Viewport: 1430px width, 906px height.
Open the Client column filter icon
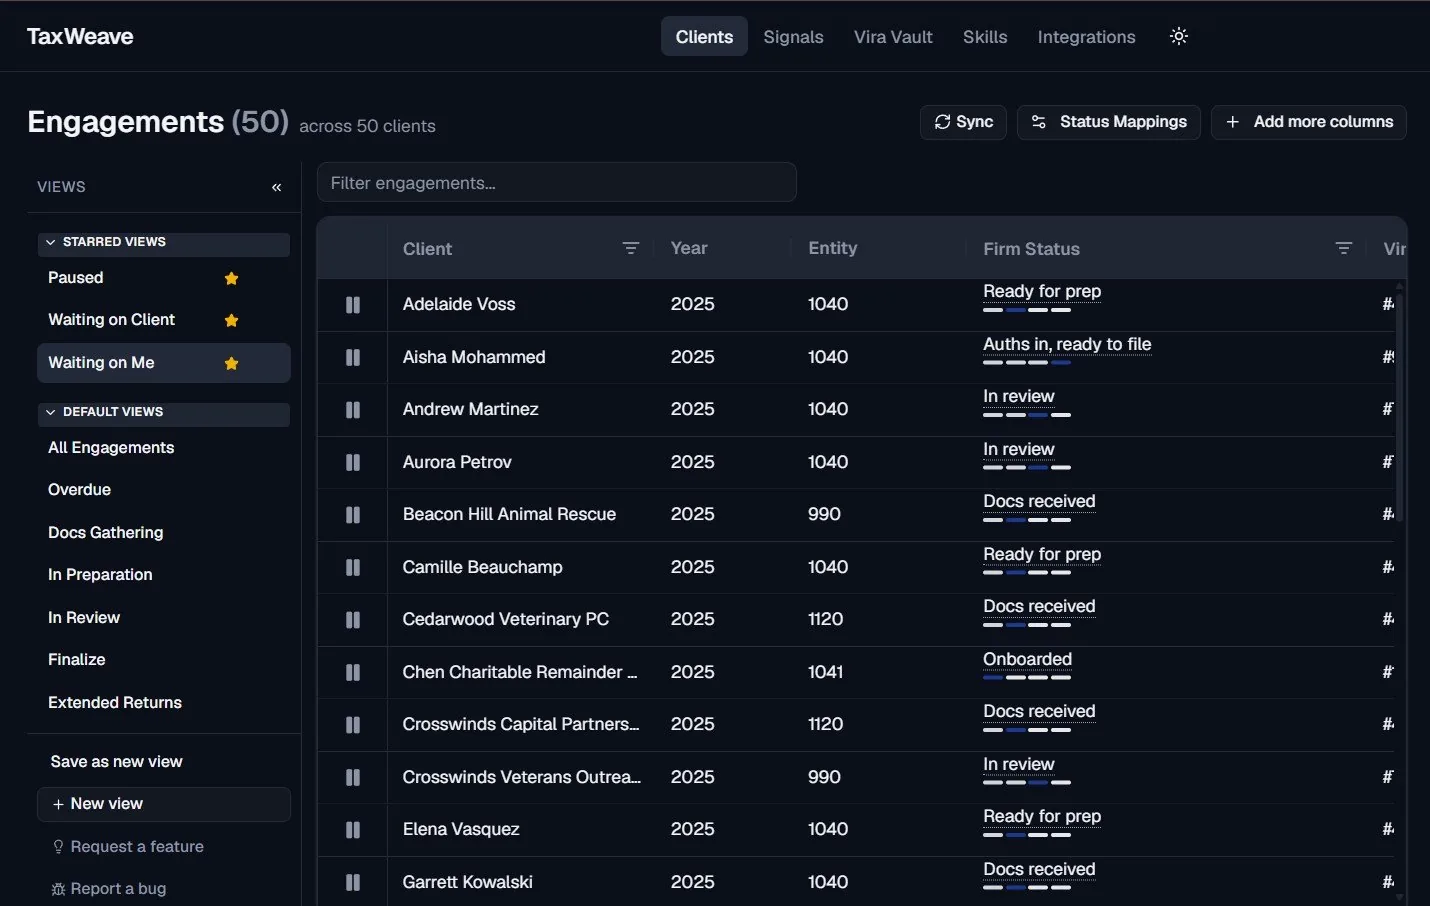630,248
